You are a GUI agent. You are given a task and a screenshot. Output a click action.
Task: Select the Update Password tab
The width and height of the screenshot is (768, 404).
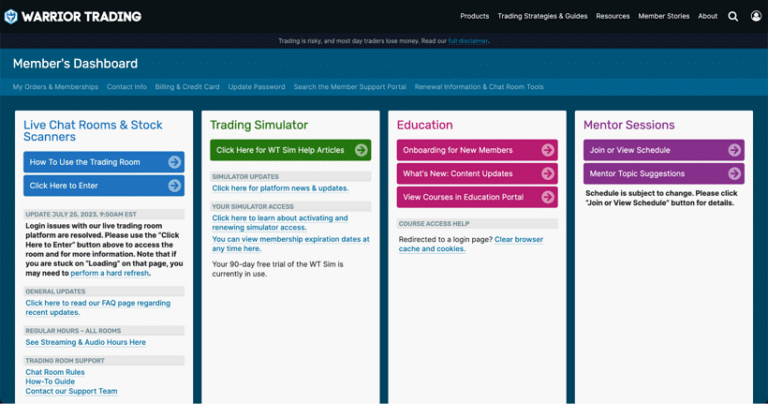256,87
